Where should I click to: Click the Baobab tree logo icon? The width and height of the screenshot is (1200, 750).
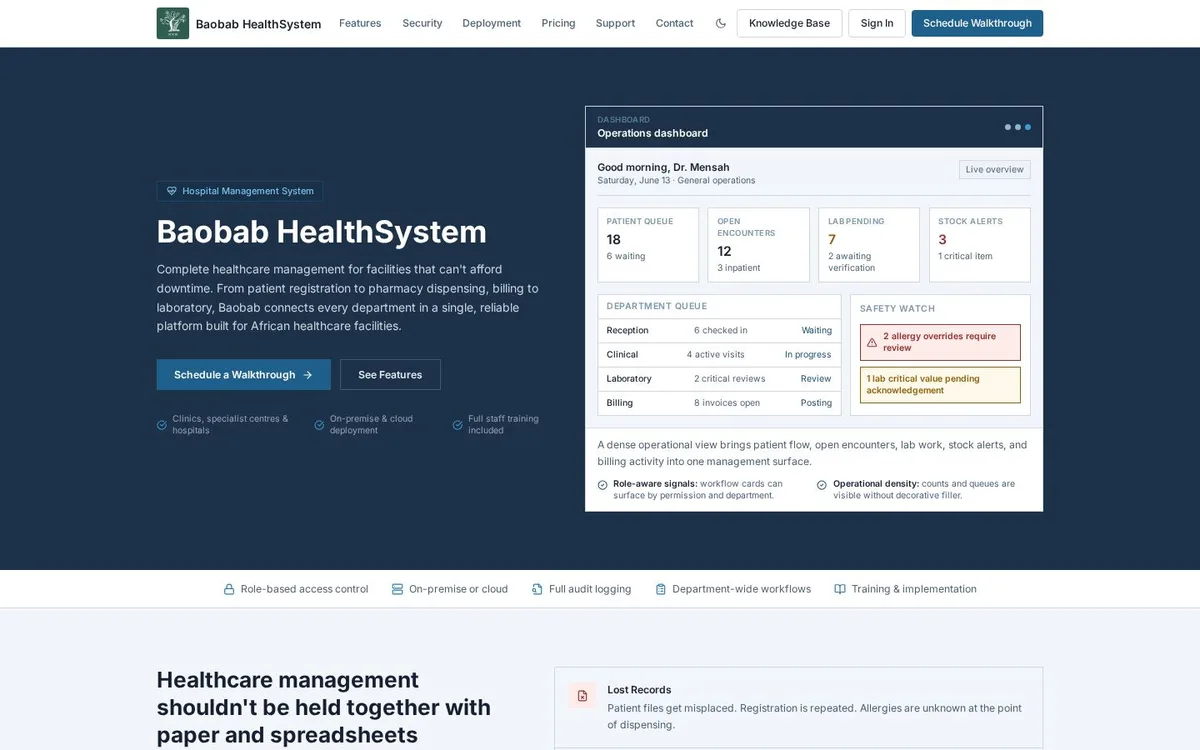coord(173,23)
